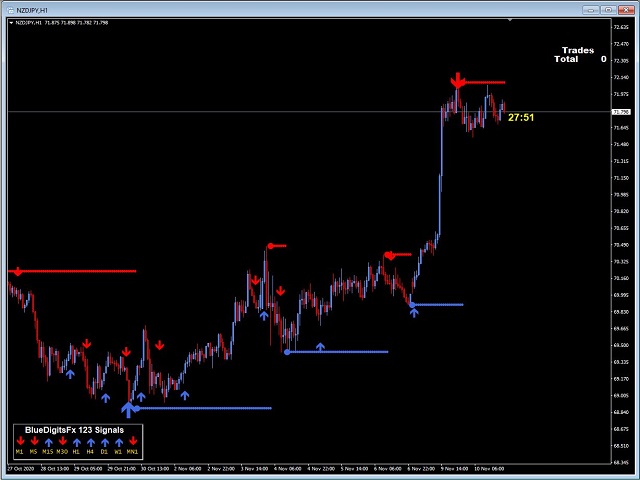
Task: Click the large blue buy arrow at chart bottom
Action: pyautogui.click(x=128, y=410)
